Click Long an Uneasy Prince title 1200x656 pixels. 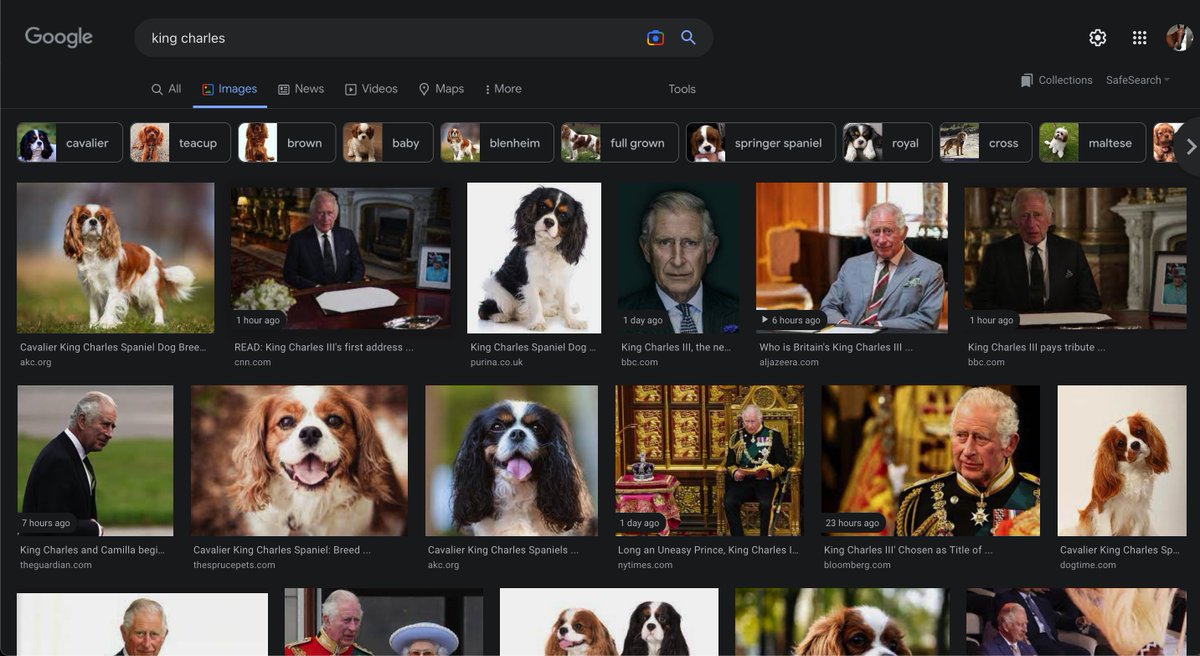pyautogui.click(x=708, y=550)
